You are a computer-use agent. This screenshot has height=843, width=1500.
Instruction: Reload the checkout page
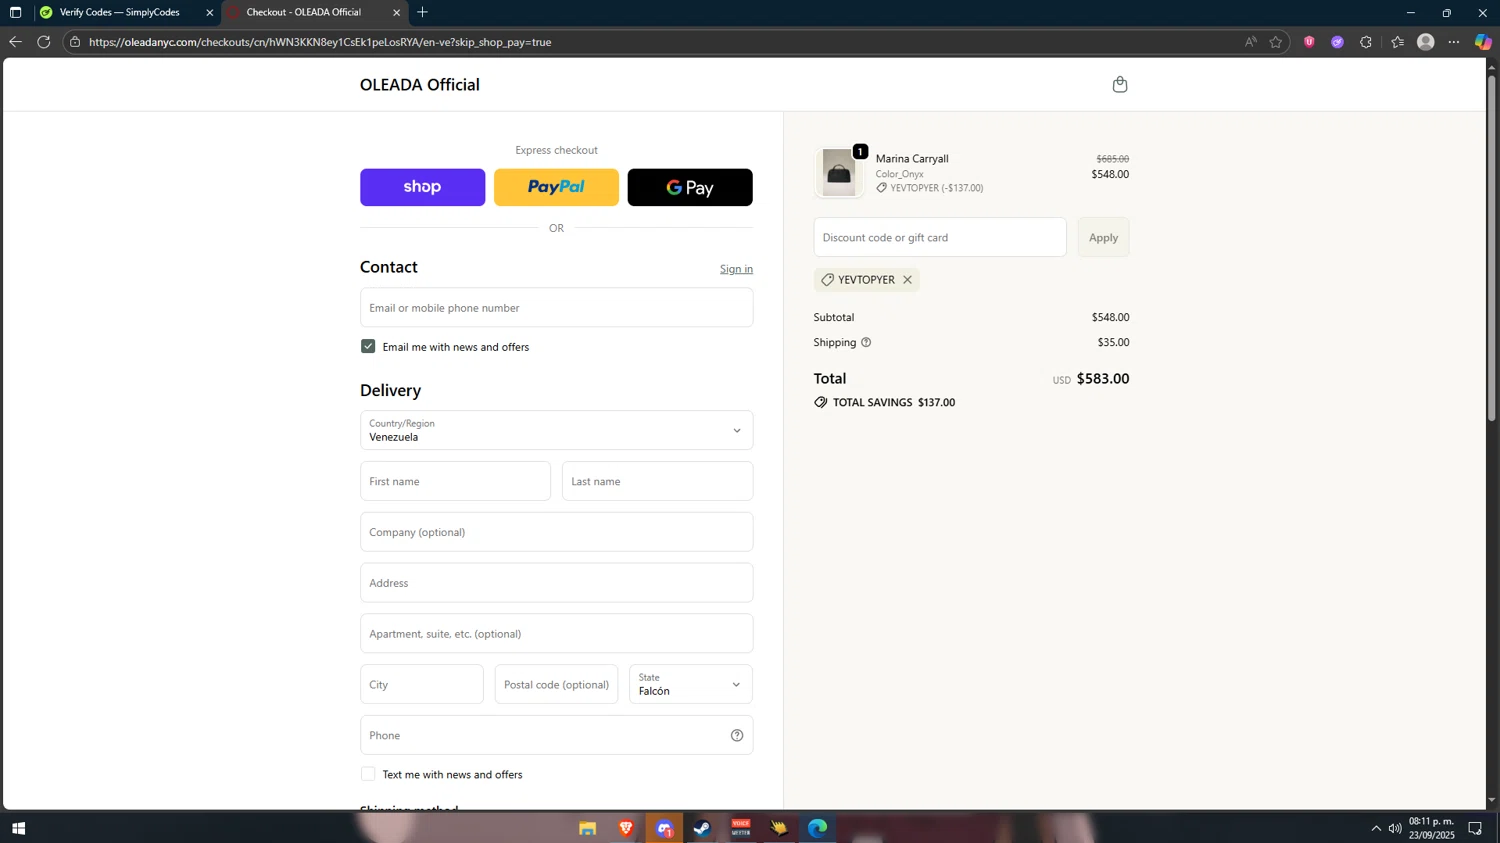(x=44, y=42)
